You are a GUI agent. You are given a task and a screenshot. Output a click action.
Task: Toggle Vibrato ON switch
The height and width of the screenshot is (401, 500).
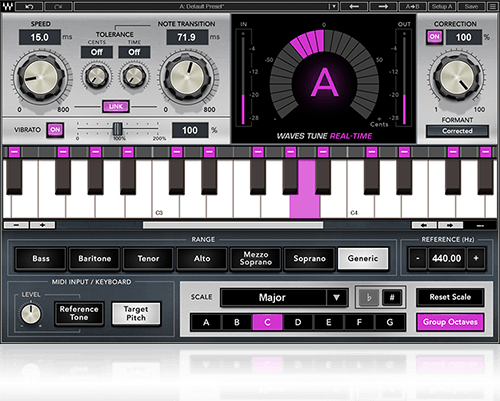[55, 130]
